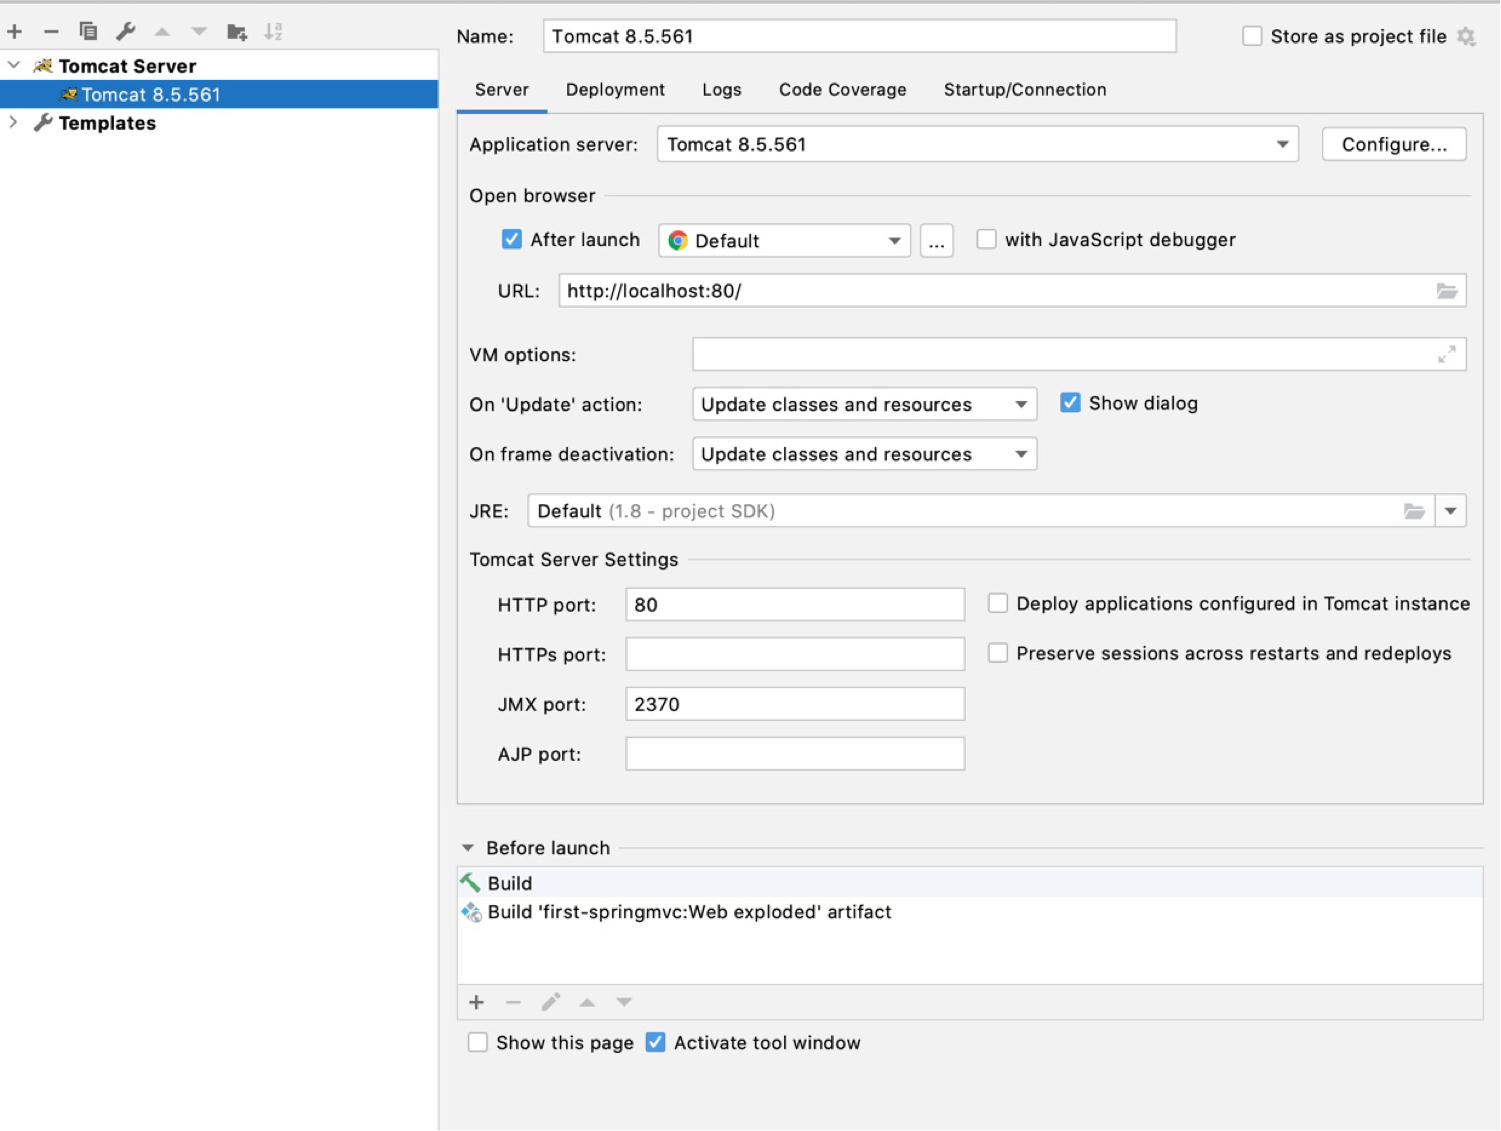Click the VM options input field

(x=1079, y=355)
